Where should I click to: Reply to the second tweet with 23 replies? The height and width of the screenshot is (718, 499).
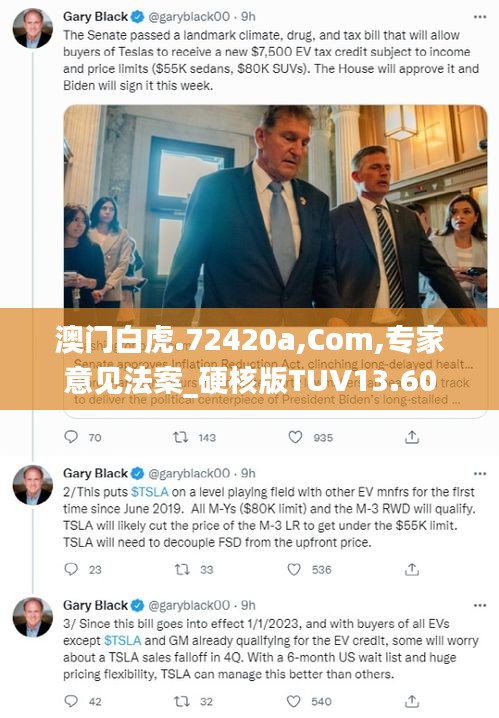71,569
